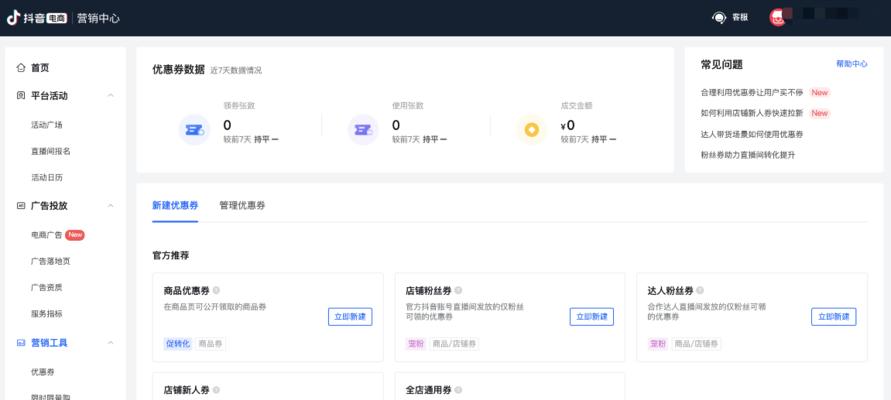The width and height of the screenshot is (891, 400).
Task: Click 立即新建 for 店铺粉丝券
Action: [592, 316]
